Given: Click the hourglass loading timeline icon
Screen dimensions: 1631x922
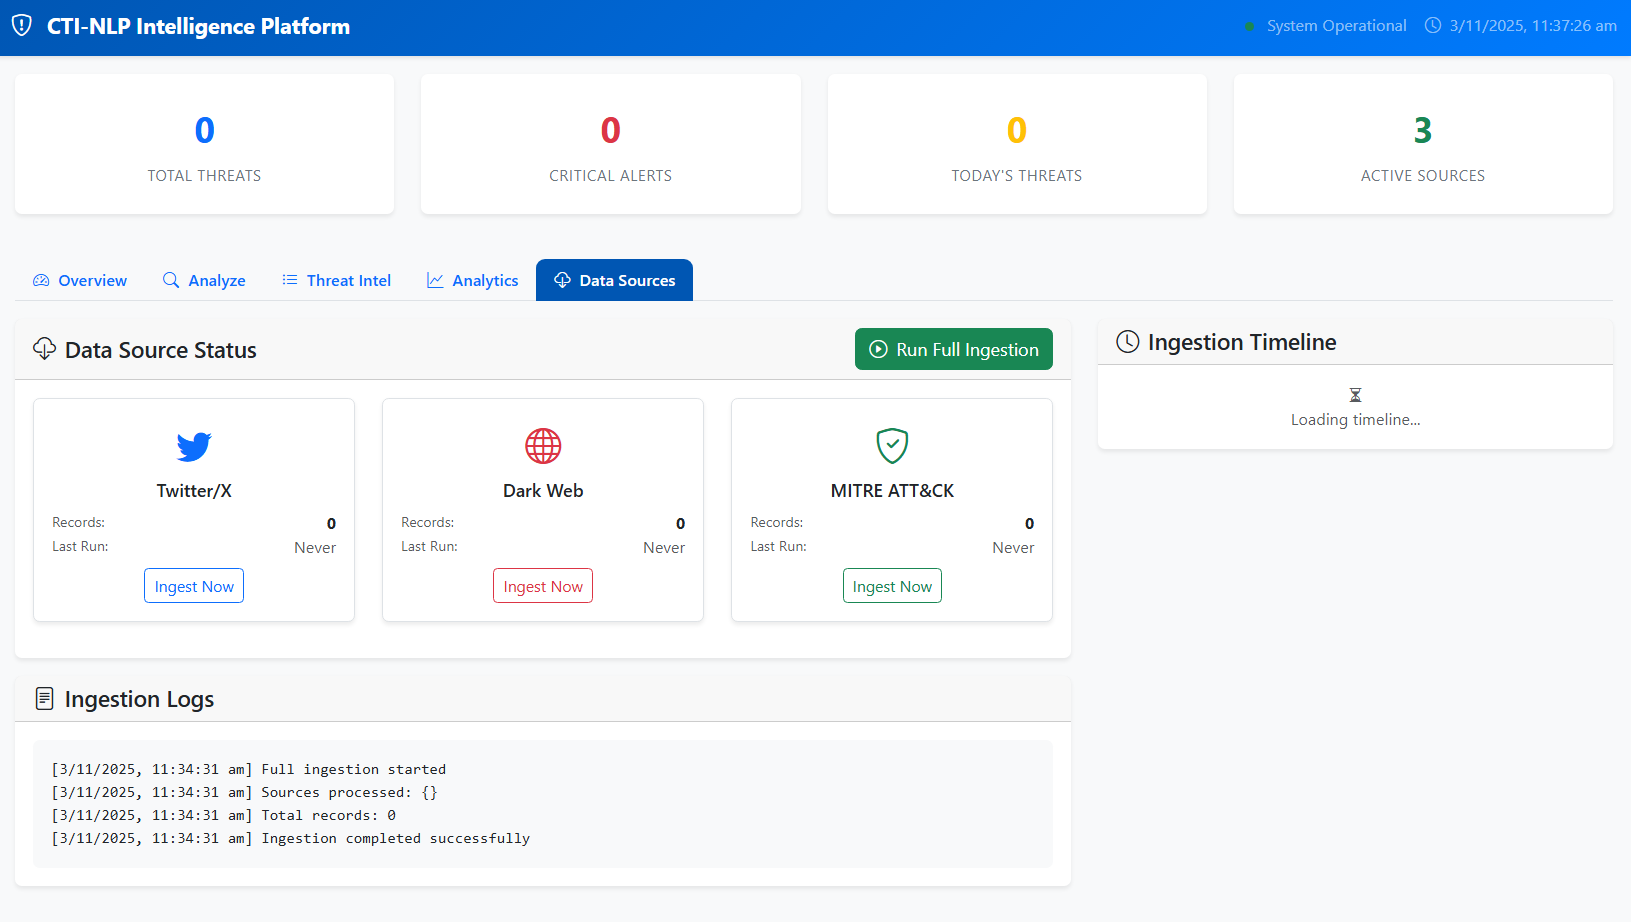Looking at the screenshot, I should tap(1355, 395).
